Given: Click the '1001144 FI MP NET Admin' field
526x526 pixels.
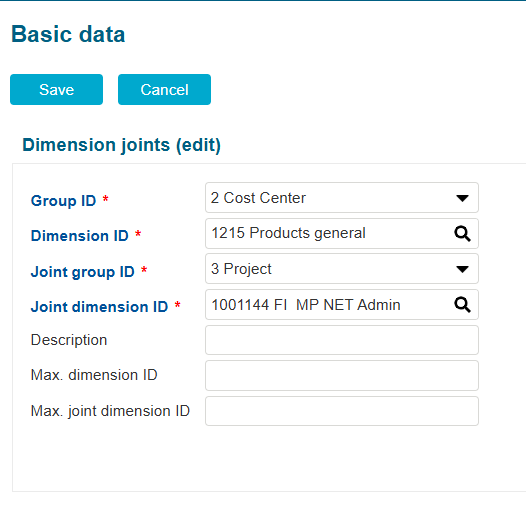Looking at the screenshot, I should pyautogui.click(x=342, y=305).
